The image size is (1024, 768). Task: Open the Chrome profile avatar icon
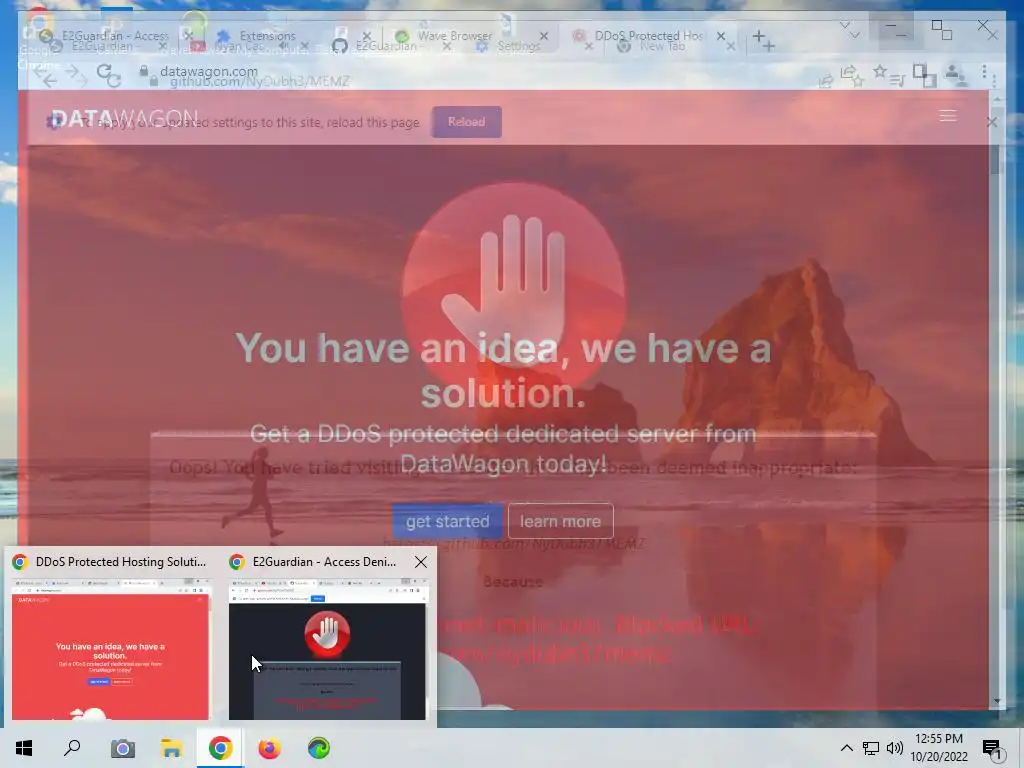click(953, 72)
